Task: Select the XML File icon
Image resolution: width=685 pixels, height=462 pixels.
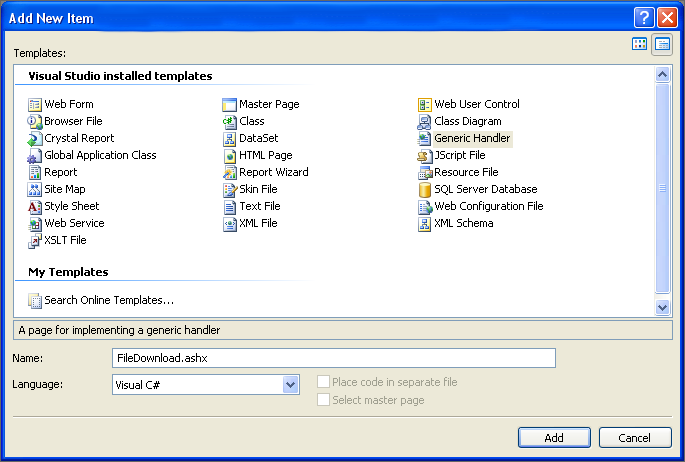Action: coord(229,224)
